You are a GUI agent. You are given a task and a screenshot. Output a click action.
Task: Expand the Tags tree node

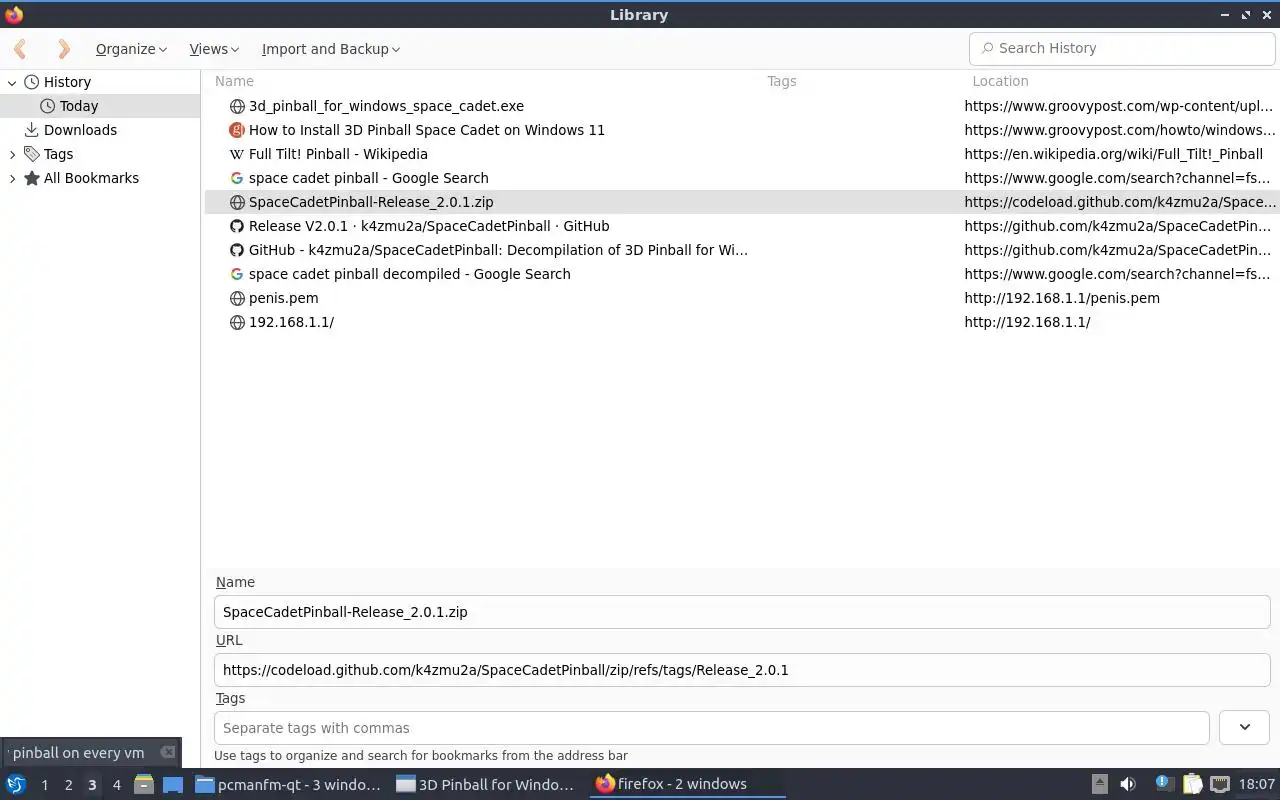pyautogui.click(x=12, y=154)
